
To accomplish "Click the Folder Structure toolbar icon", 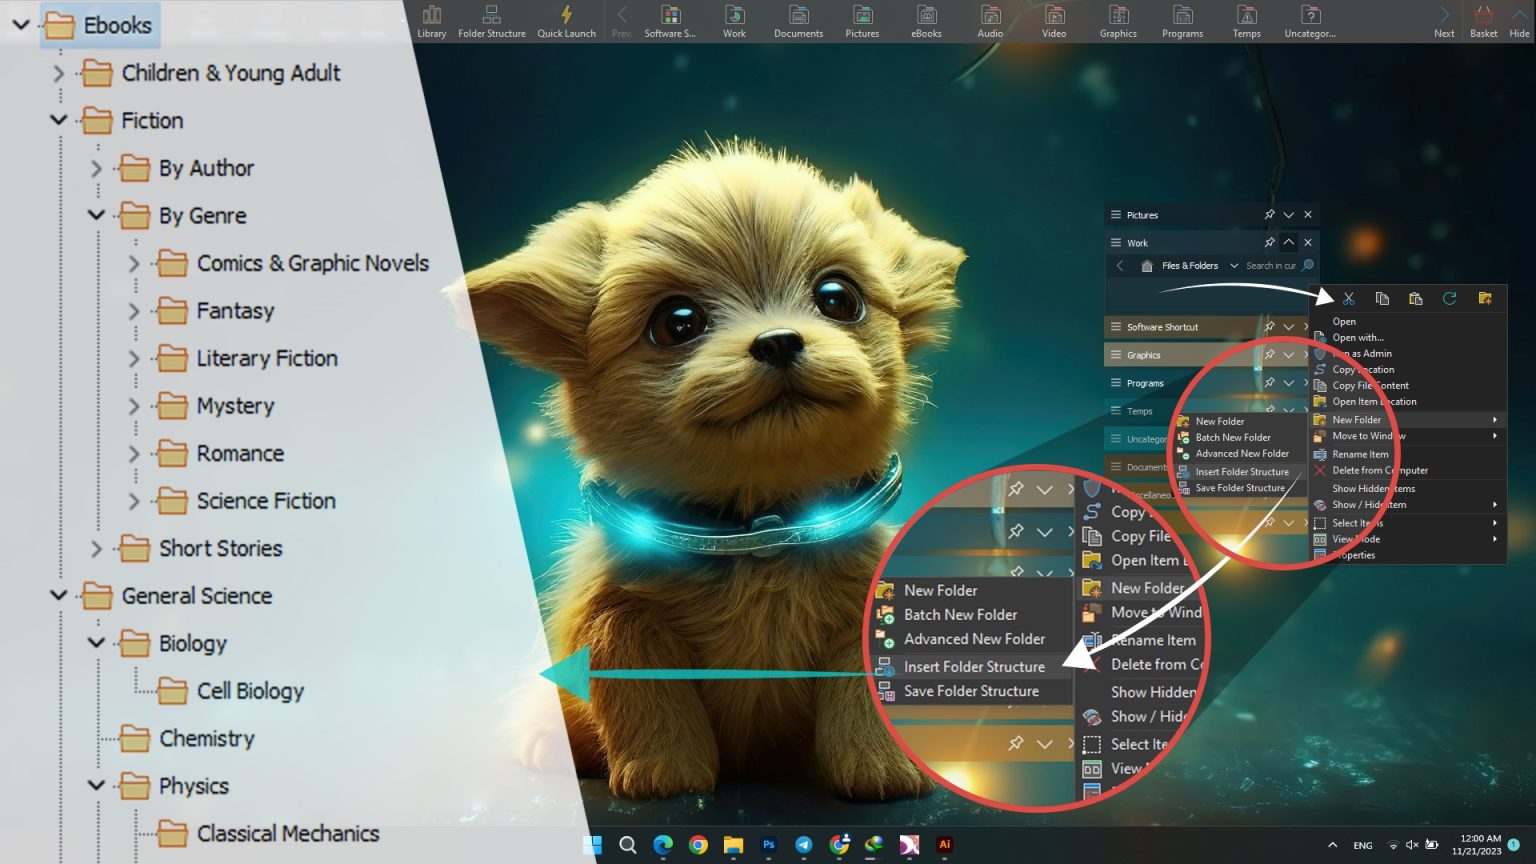I will coord(491,21).
